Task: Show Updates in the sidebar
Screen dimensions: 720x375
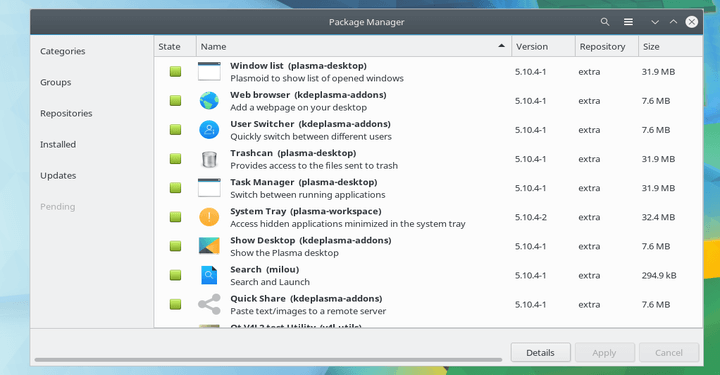Action: (x=58, y=175)
